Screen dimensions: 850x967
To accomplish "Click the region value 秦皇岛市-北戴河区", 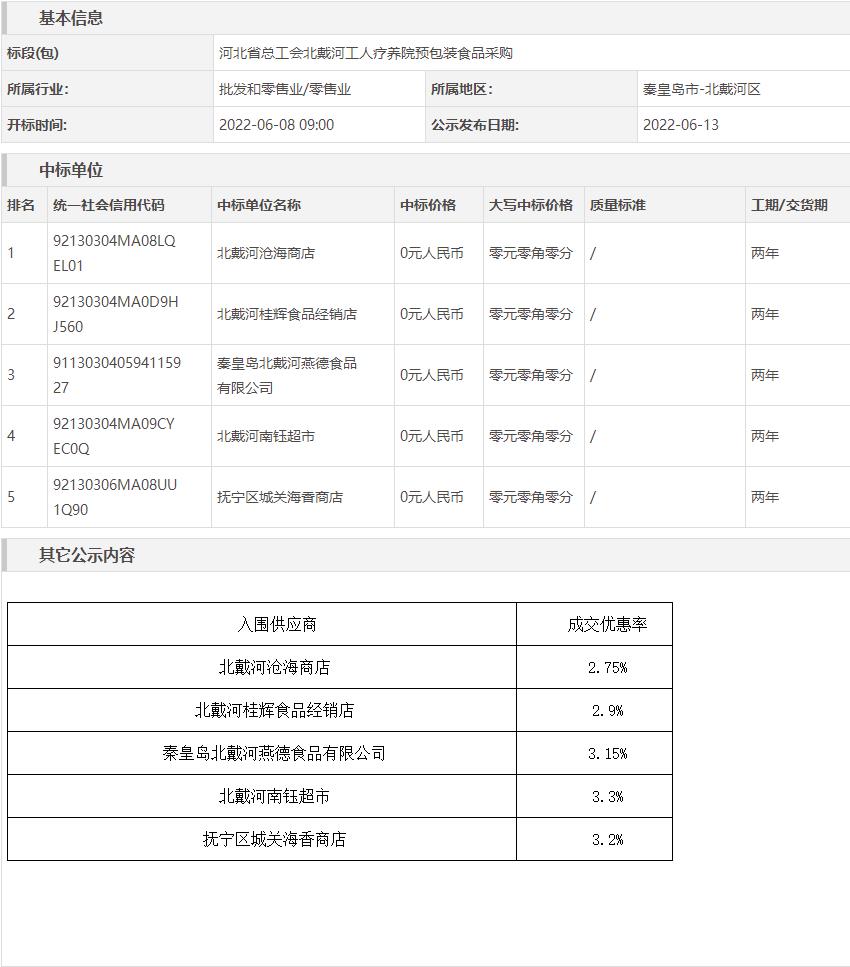I will point(701,89).
